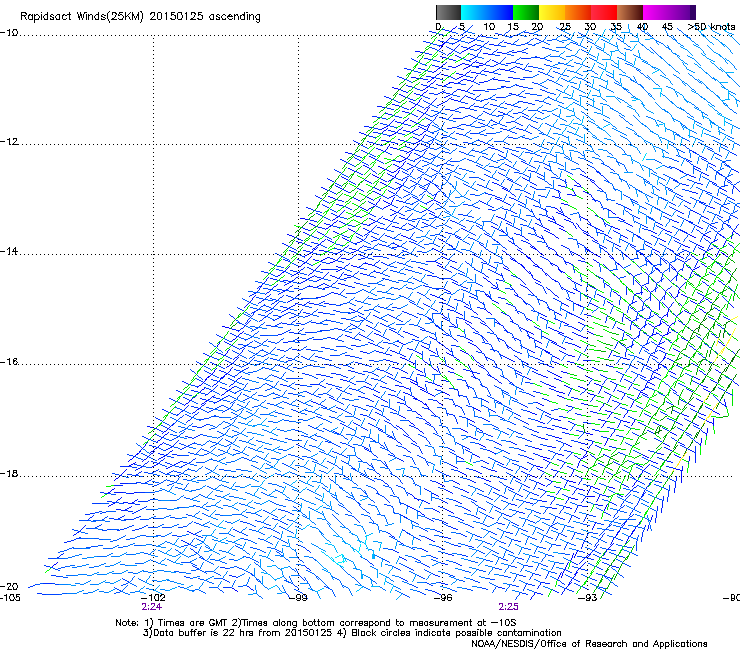Click the '-93' longitude axis label
Viewport: 740px width, 650px height.
point(588,598)
